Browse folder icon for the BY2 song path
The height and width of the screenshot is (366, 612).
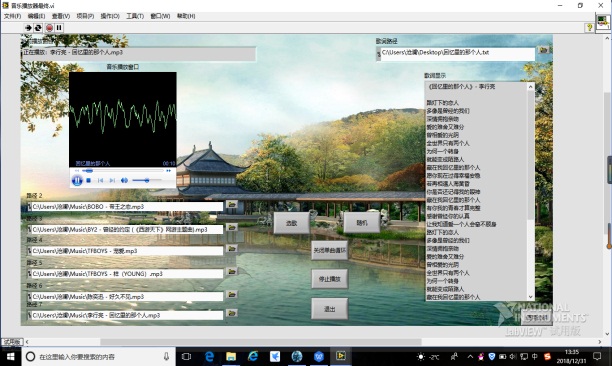(232, 227)
